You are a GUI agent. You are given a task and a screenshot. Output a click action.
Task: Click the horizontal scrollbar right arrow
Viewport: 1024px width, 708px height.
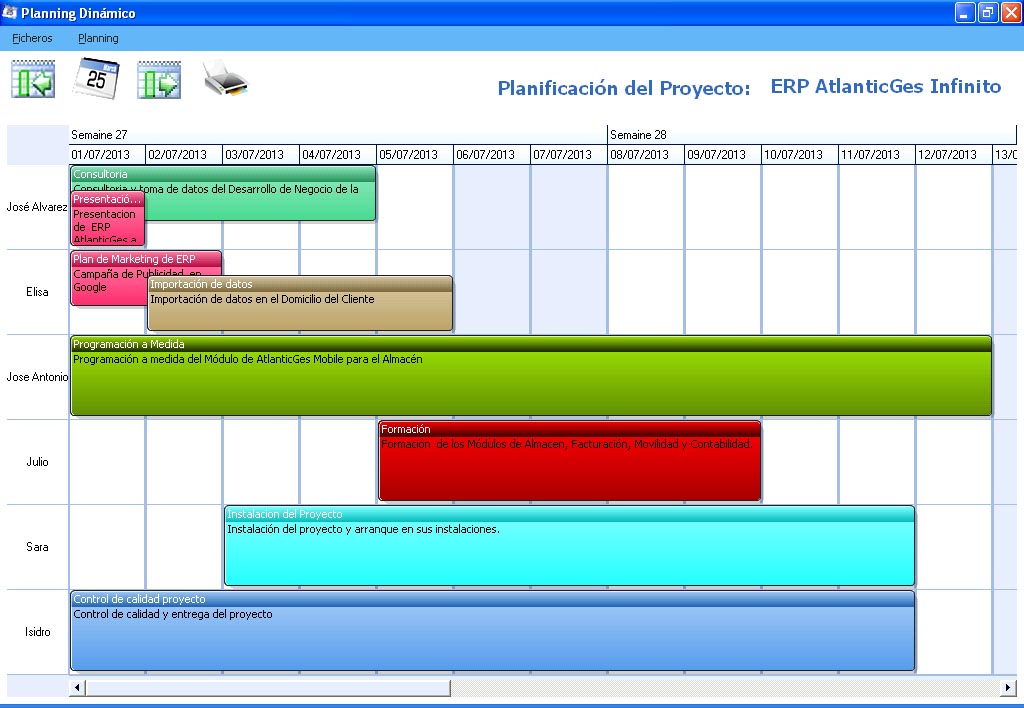coord(1008,687)
